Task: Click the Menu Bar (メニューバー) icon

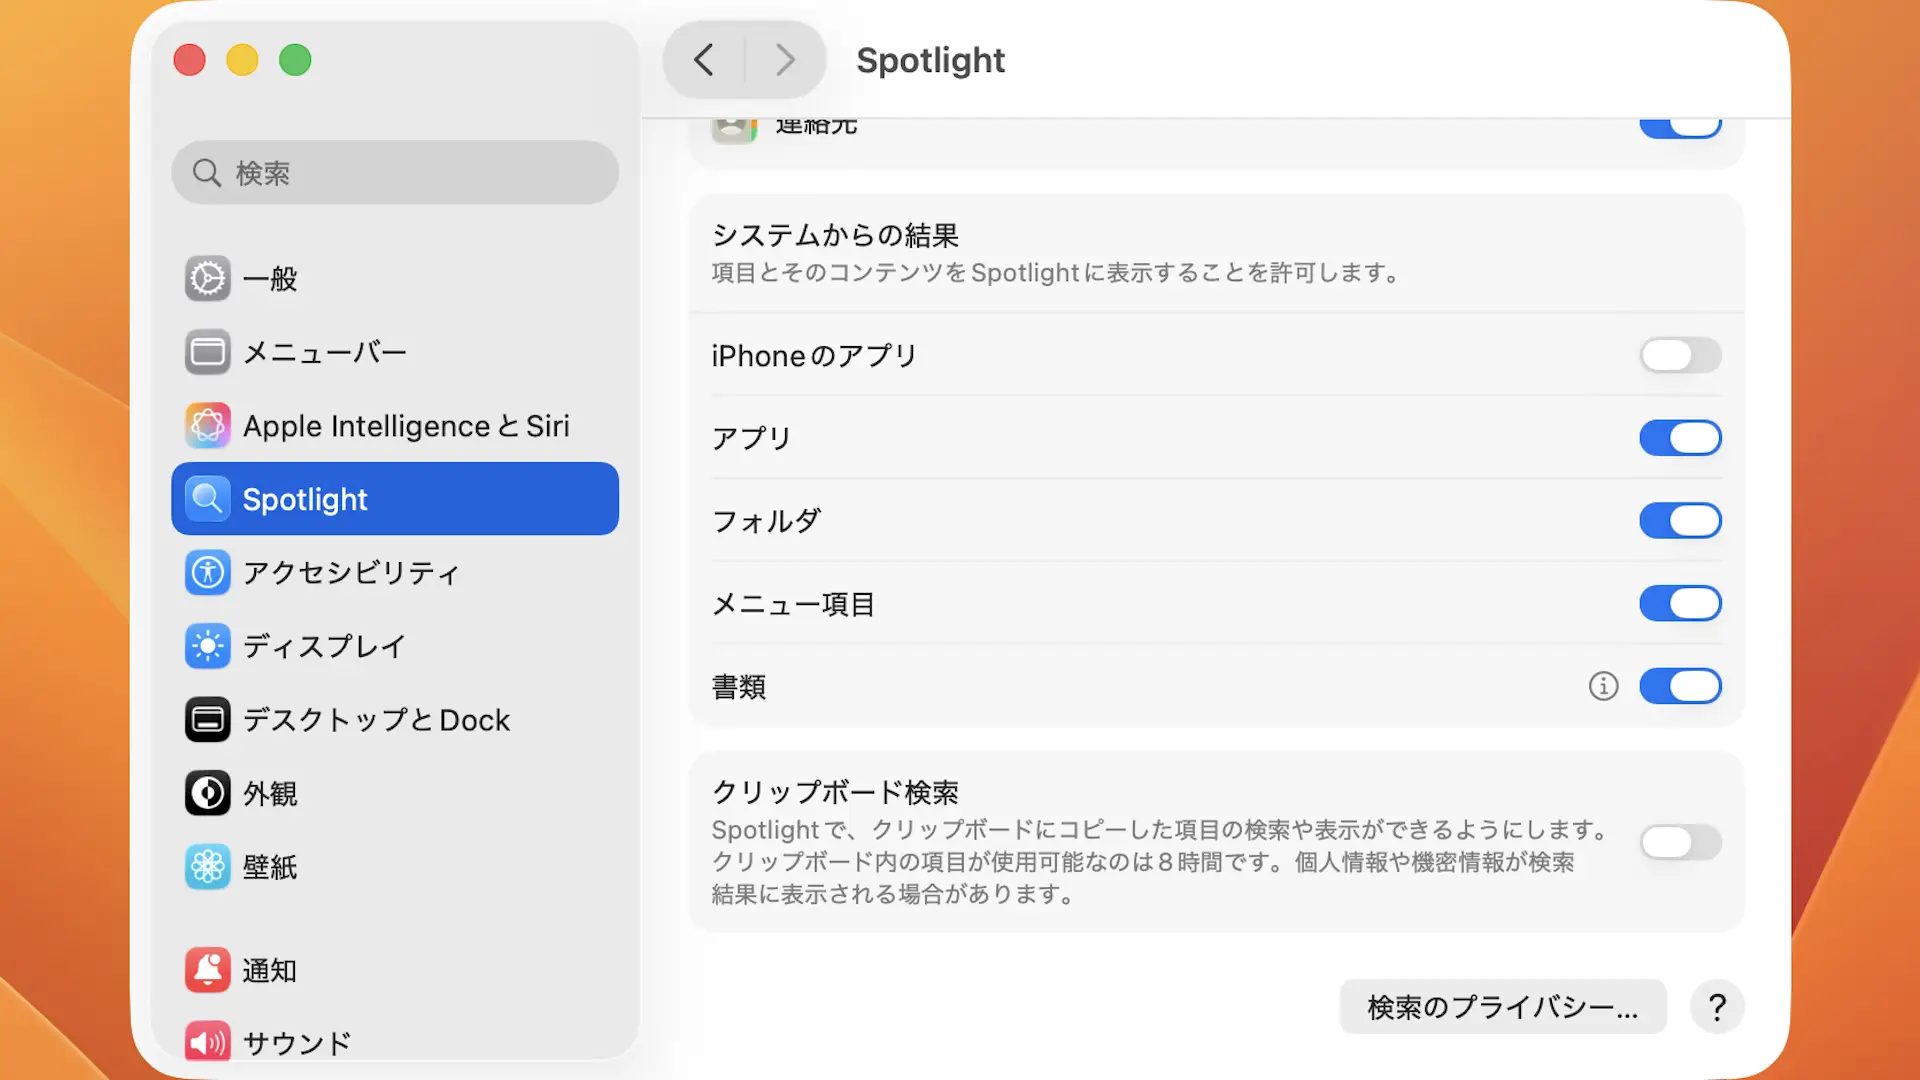Action: [x=208, y=352]
